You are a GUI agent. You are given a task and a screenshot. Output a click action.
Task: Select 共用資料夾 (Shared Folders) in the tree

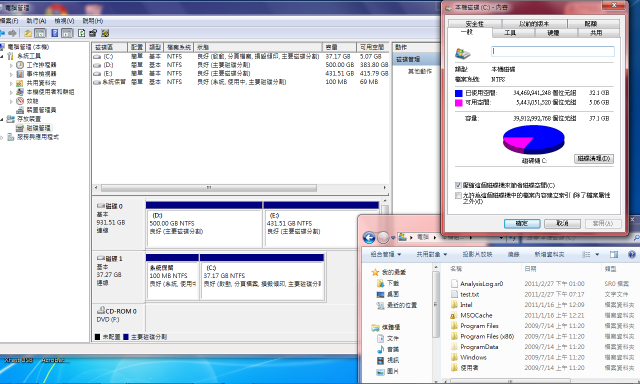tap(41, 83)
